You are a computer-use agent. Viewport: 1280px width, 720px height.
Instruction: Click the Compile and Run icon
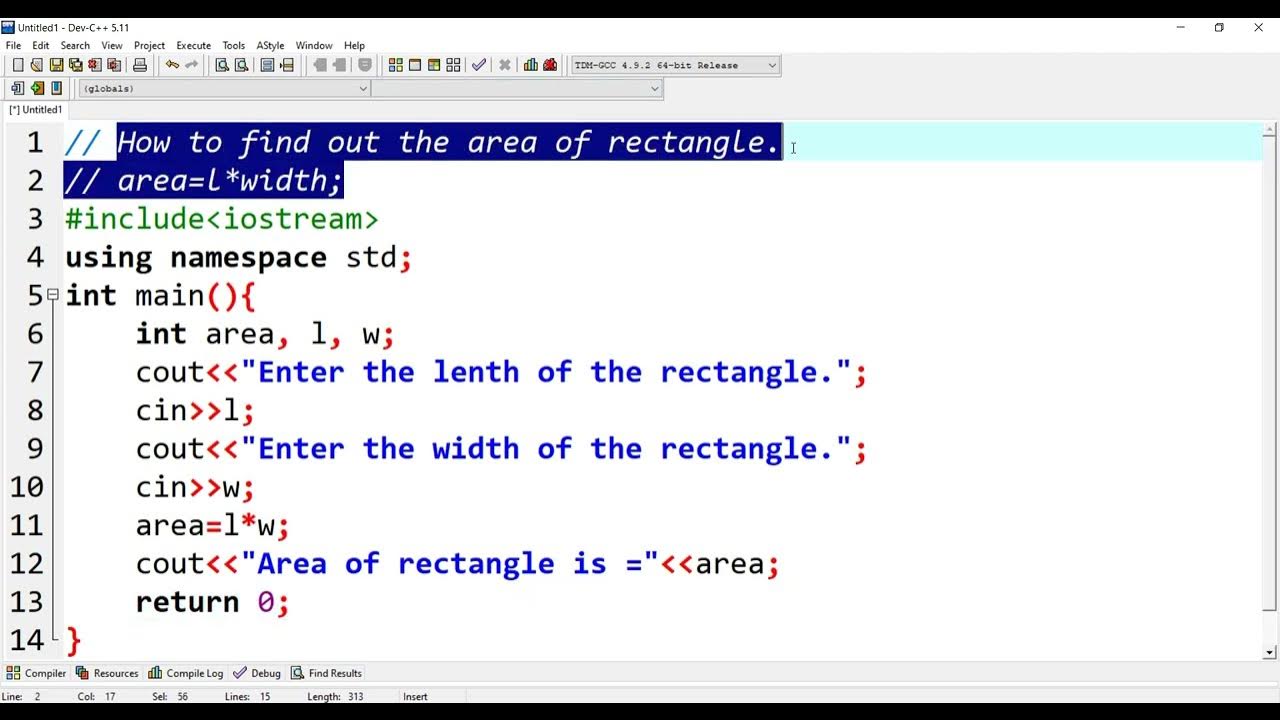434,65
